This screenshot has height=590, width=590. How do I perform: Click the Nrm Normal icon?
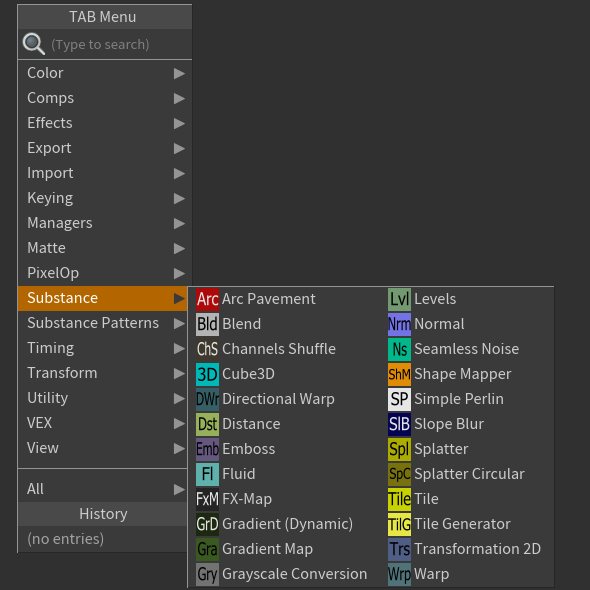pyautogui.click(x=400, y=324)
